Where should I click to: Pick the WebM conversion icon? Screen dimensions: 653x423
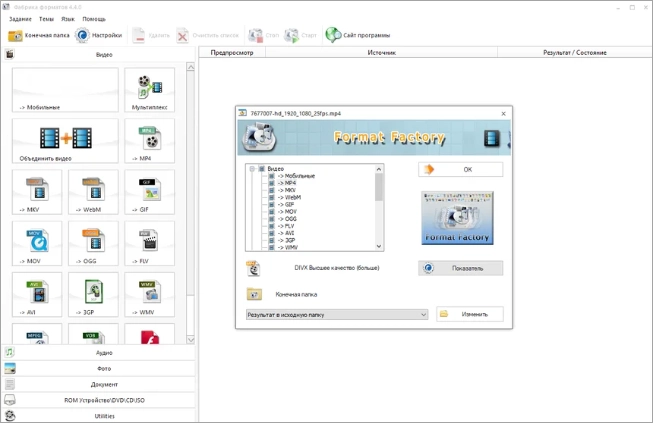(93, 191)
